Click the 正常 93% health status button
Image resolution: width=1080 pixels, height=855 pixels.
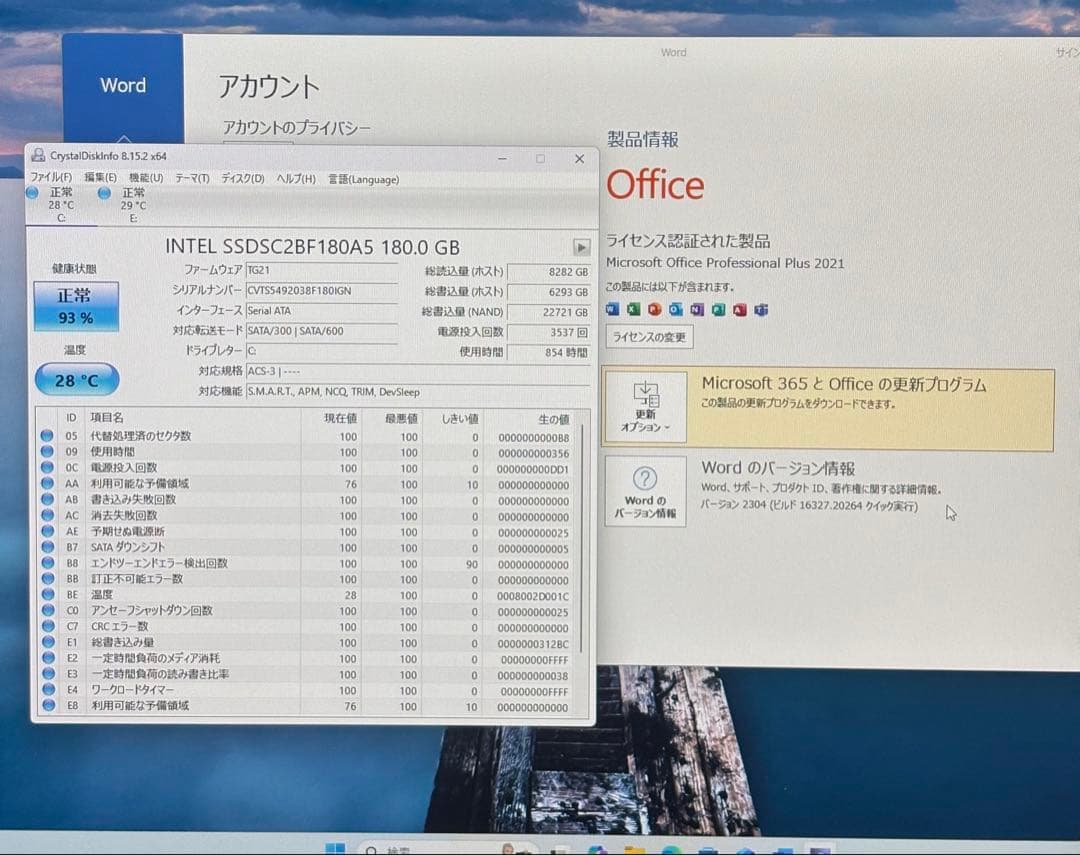(x=76, y=307)
